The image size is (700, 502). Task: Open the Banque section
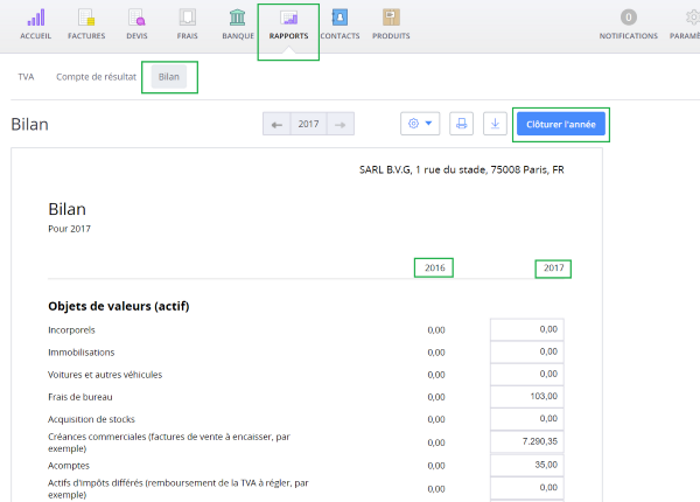(x=237, y=19)
